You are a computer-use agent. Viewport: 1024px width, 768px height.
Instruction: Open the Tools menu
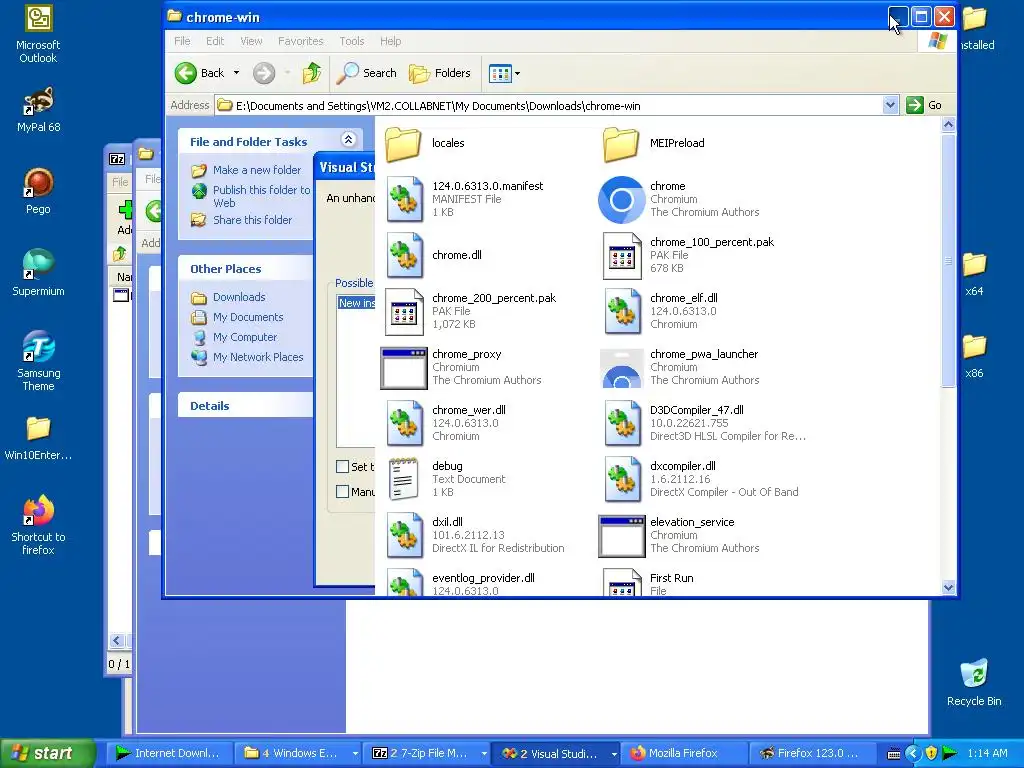click(x=351, y=41)
